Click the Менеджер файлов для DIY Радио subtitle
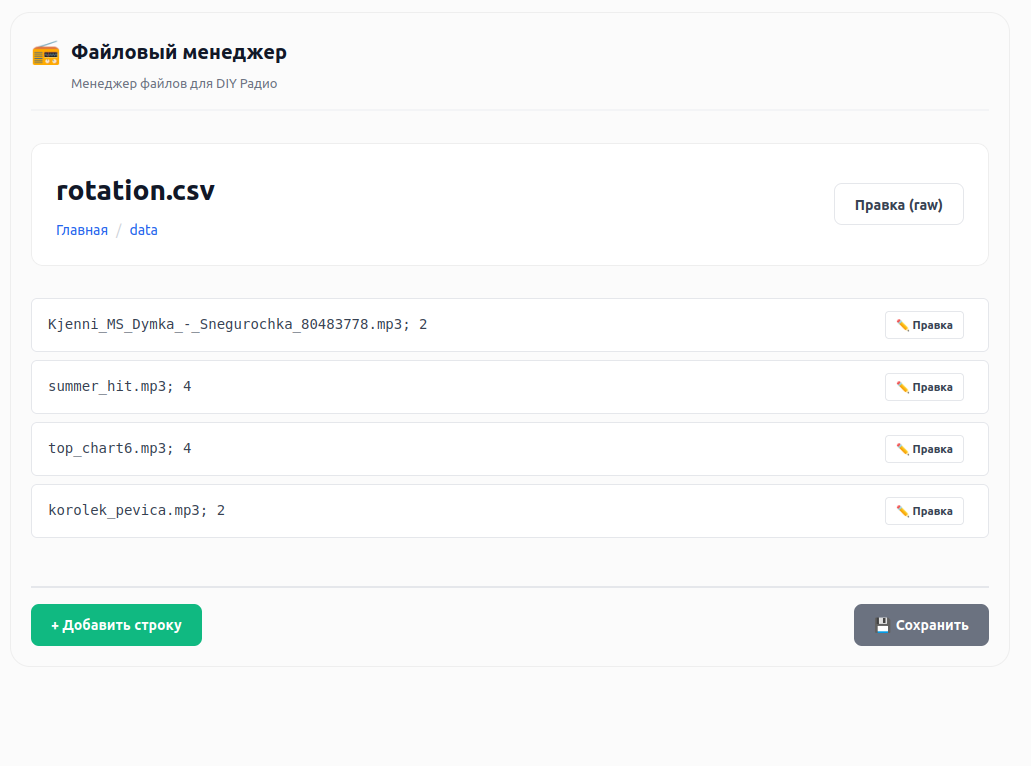 [x=174, y=84]
